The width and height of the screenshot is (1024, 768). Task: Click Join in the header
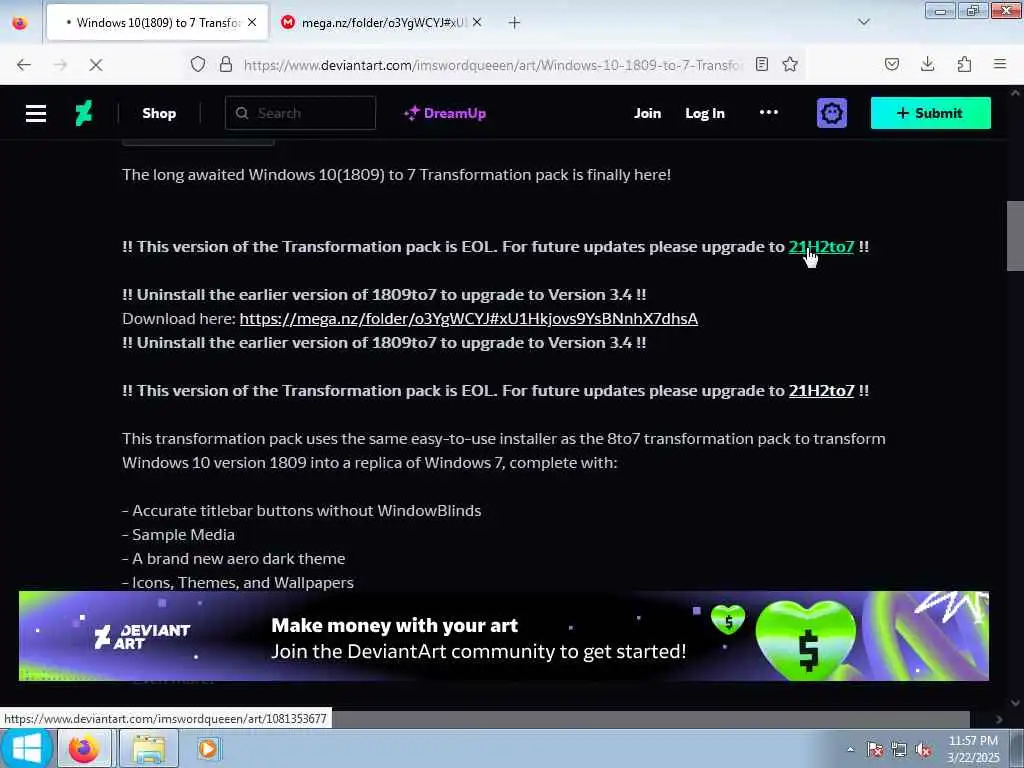point(647,113)
